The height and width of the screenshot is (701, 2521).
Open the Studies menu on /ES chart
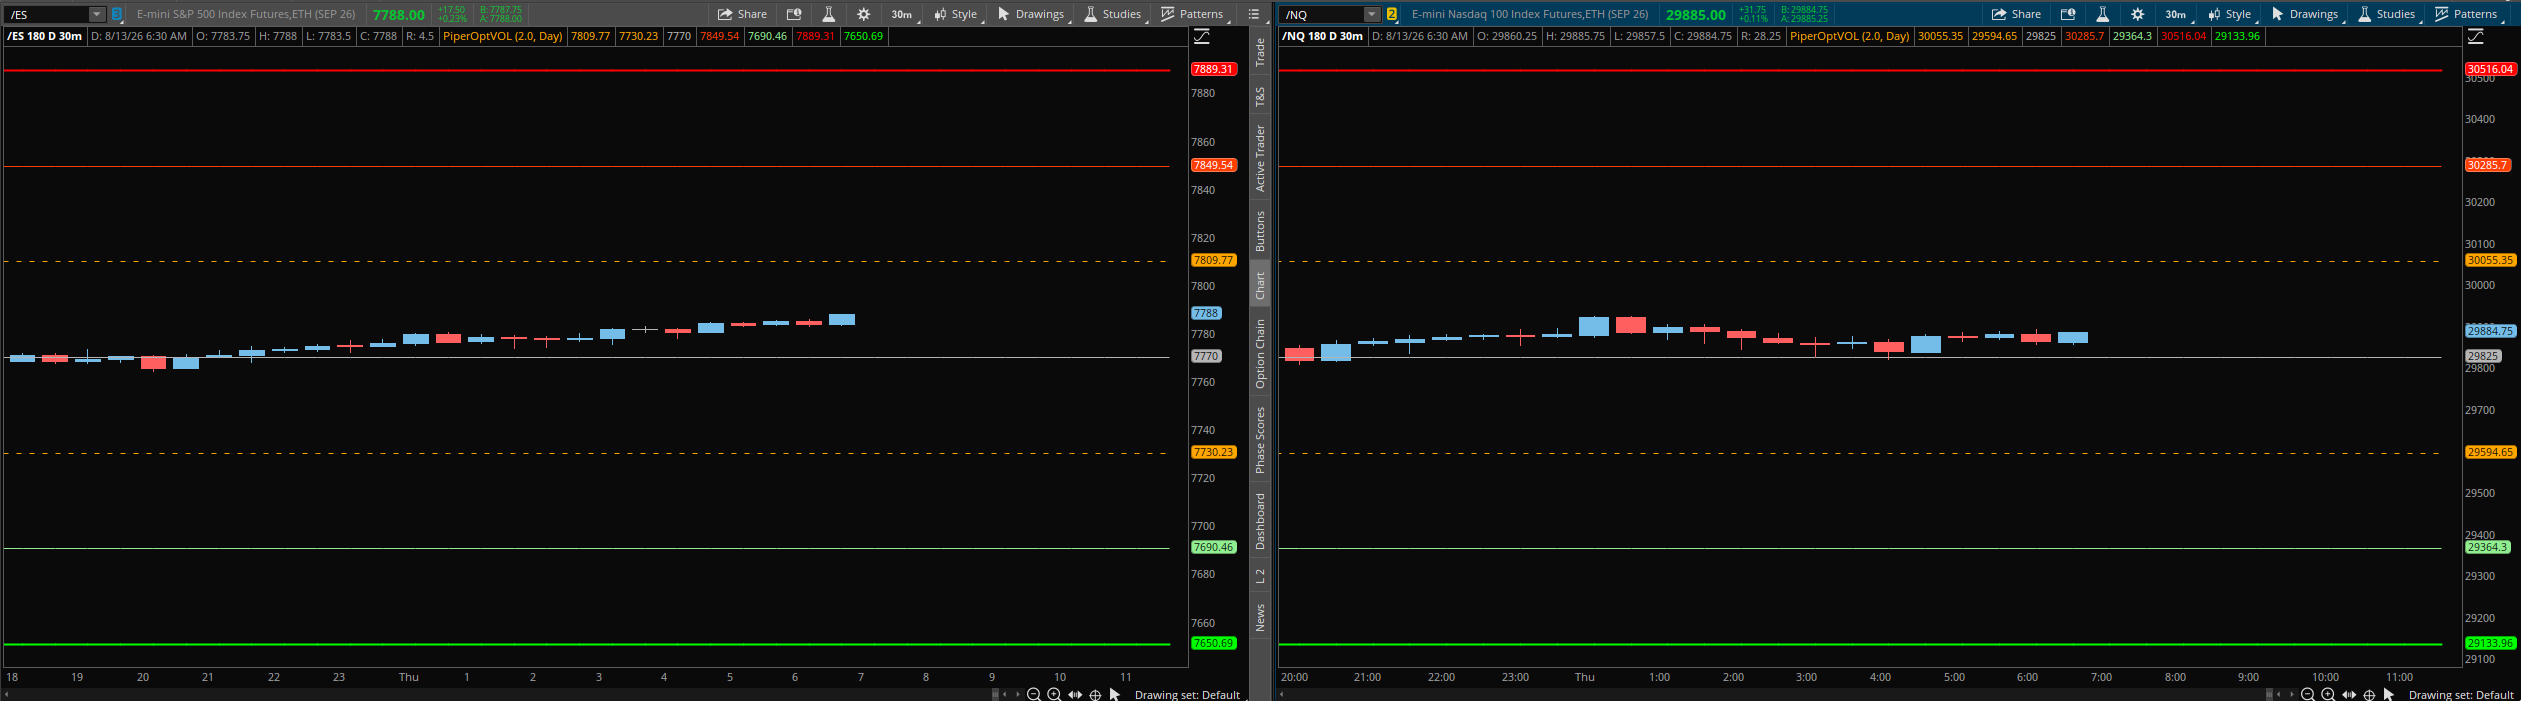[1112, 15]
